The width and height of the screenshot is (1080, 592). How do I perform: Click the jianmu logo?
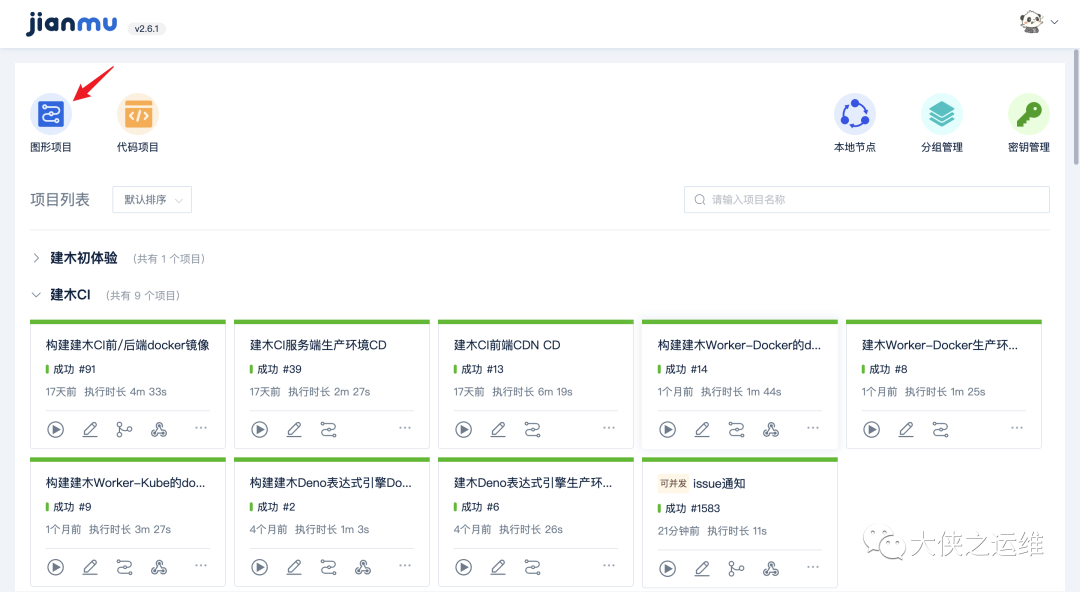coord(72,24)
